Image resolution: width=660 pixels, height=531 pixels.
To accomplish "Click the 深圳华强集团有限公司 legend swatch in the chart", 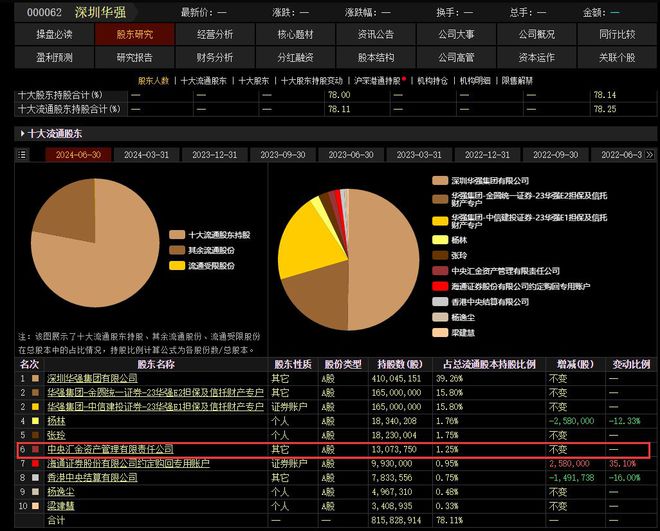I will click(440, 181).
